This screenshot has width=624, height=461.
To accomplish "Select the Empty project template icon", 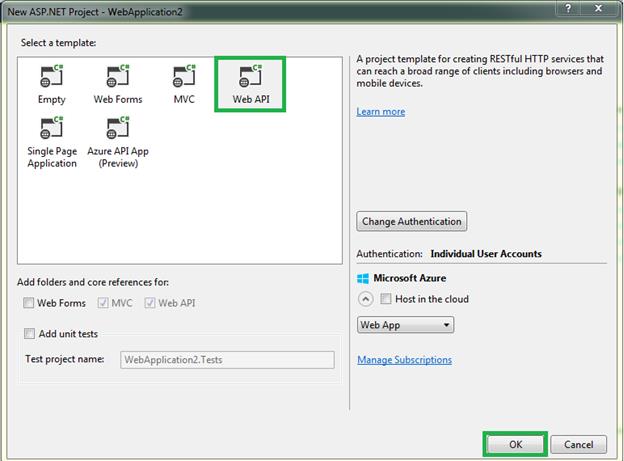I will pos(52,76).
